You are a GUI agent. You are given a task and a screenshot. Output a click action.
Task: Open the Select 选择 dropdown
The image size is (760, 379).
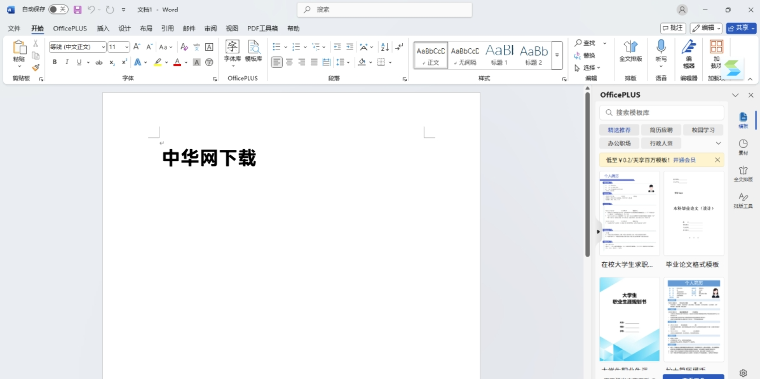click(x=587, y=67)
